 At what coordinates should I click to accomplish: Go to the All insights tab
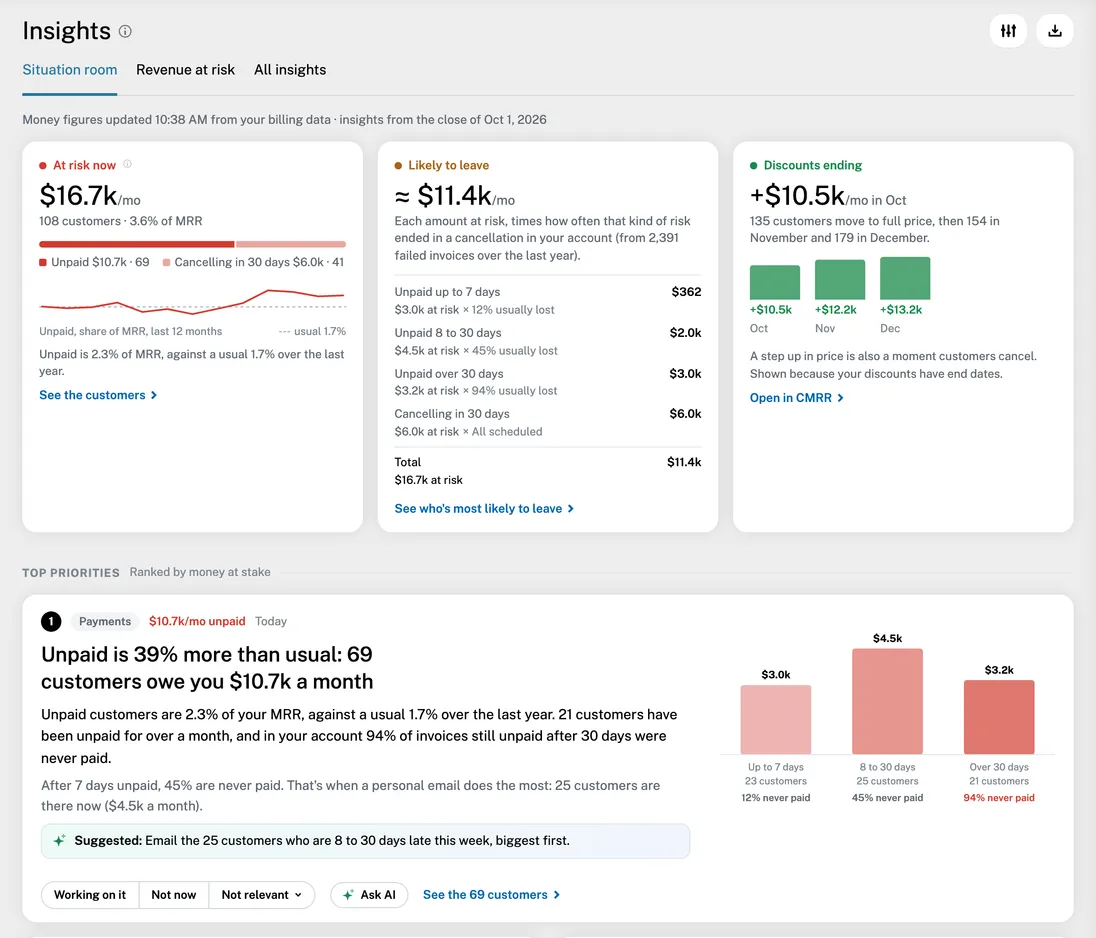290,70
